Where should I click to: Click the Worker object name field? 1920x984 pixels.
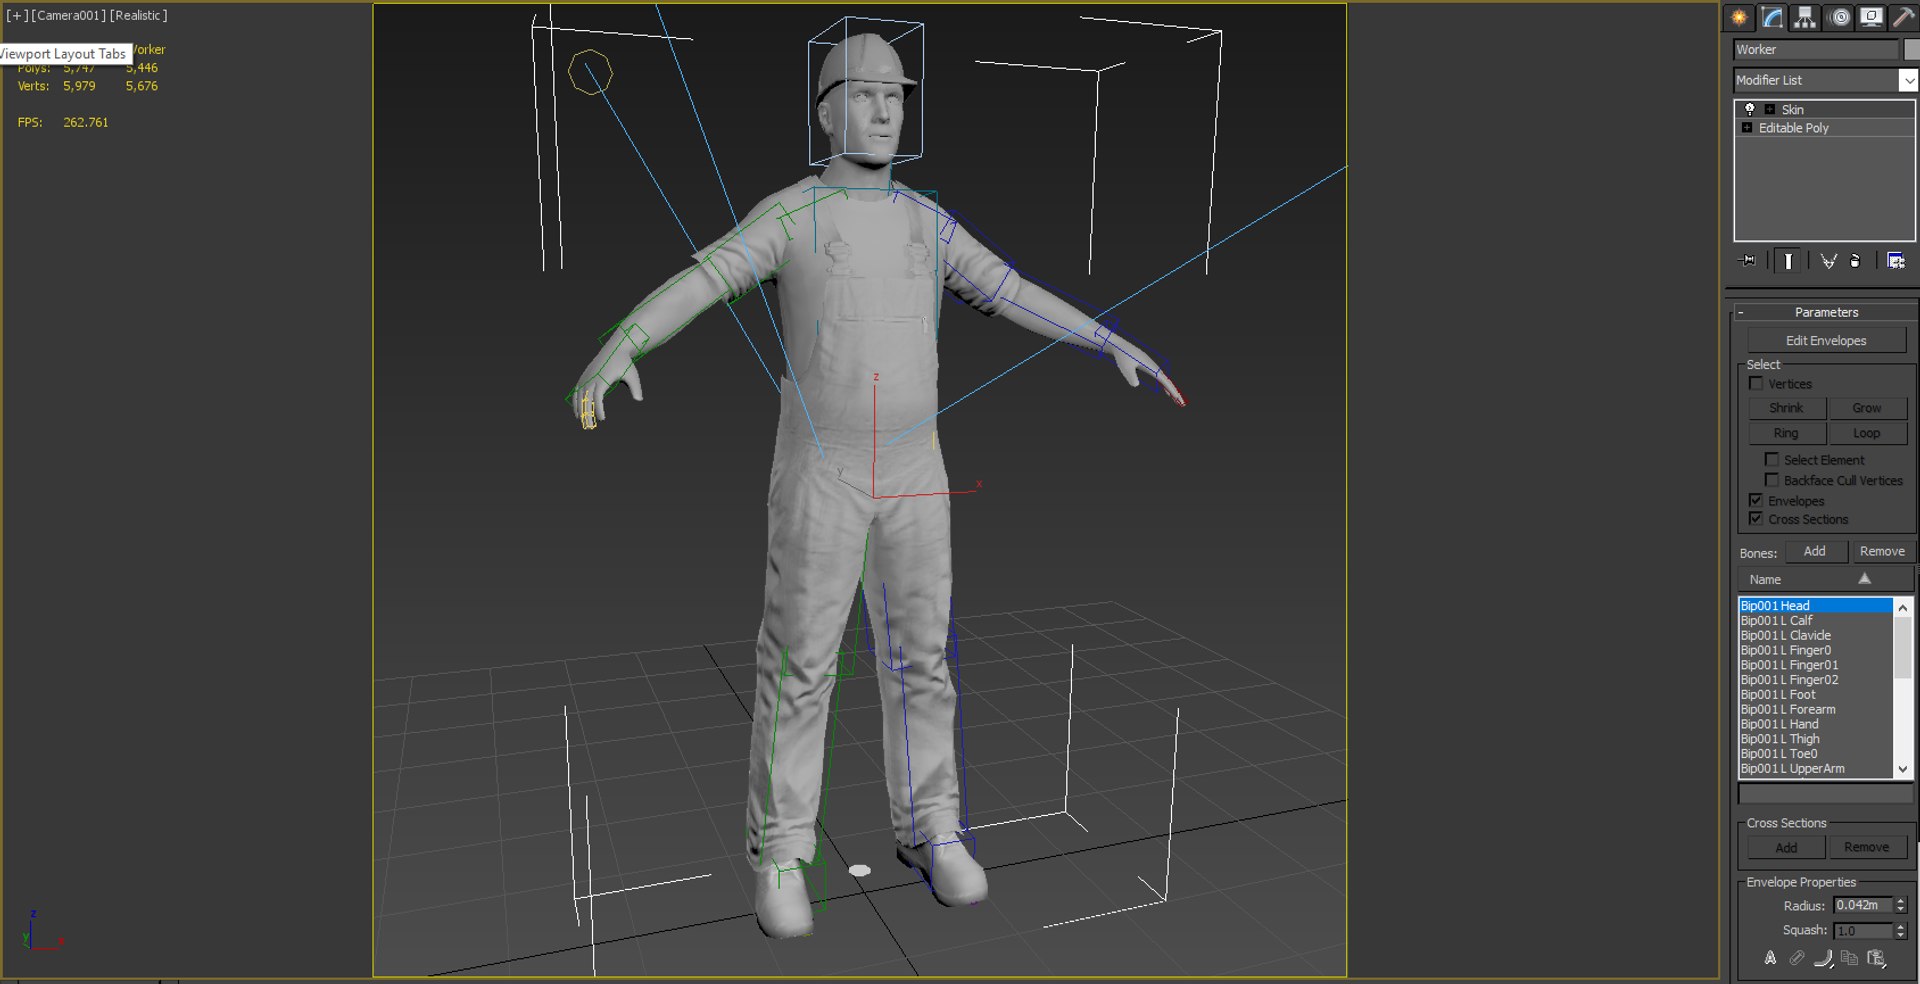tap(1815, 49)
